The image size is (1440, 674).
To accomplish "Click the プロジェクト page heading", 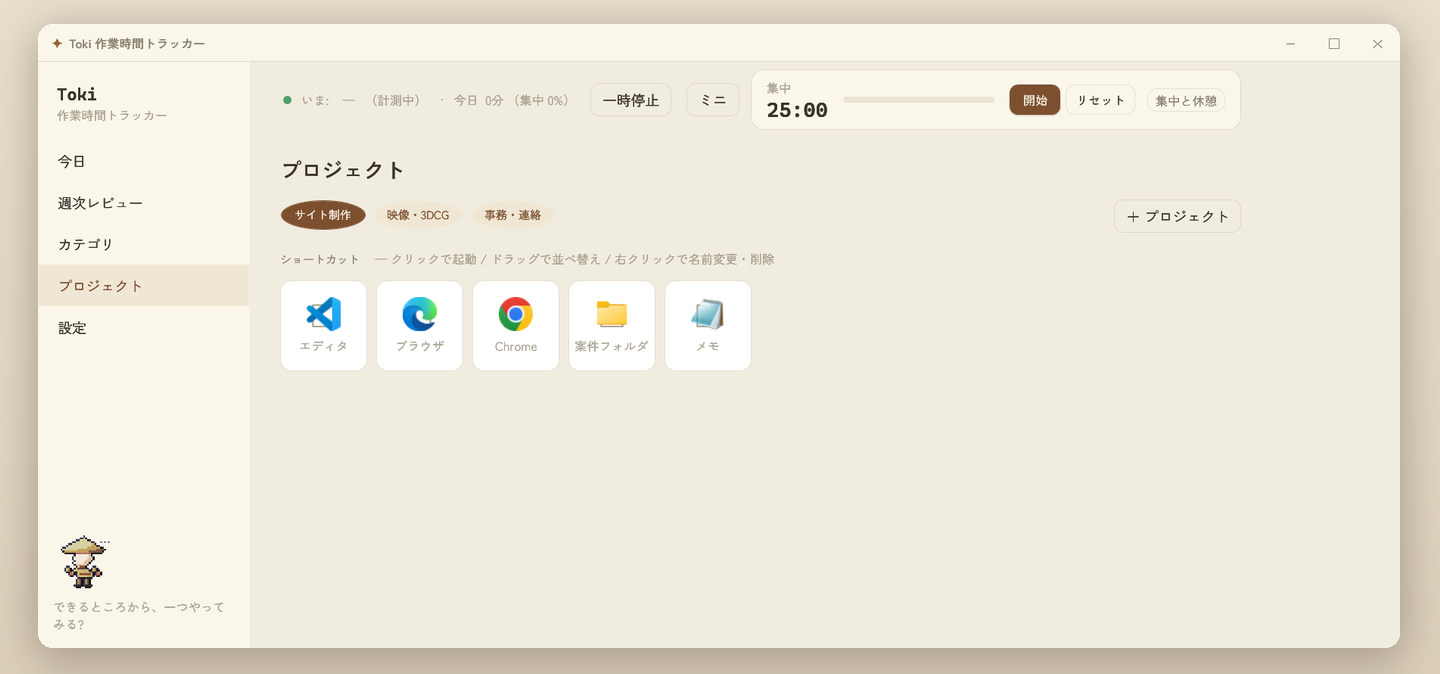I will point(343,170).
